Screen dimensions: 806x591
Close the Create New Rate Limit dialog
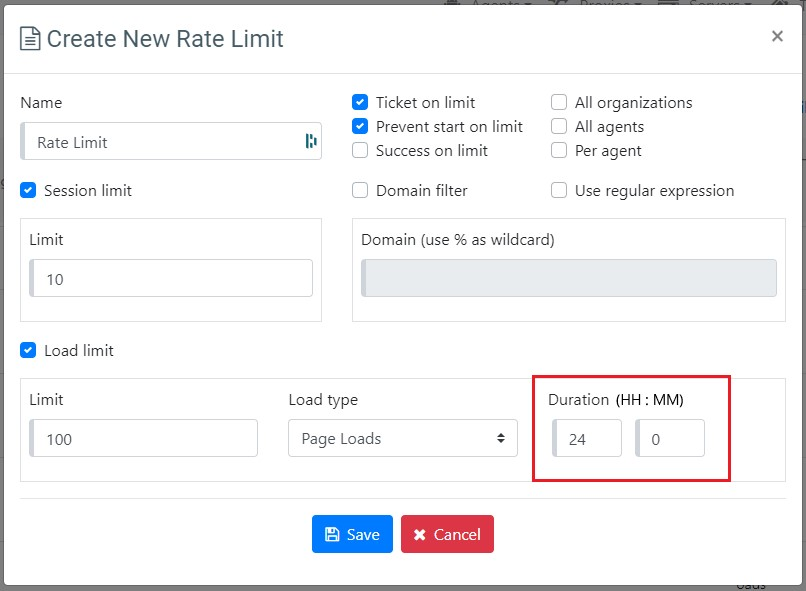776,37
